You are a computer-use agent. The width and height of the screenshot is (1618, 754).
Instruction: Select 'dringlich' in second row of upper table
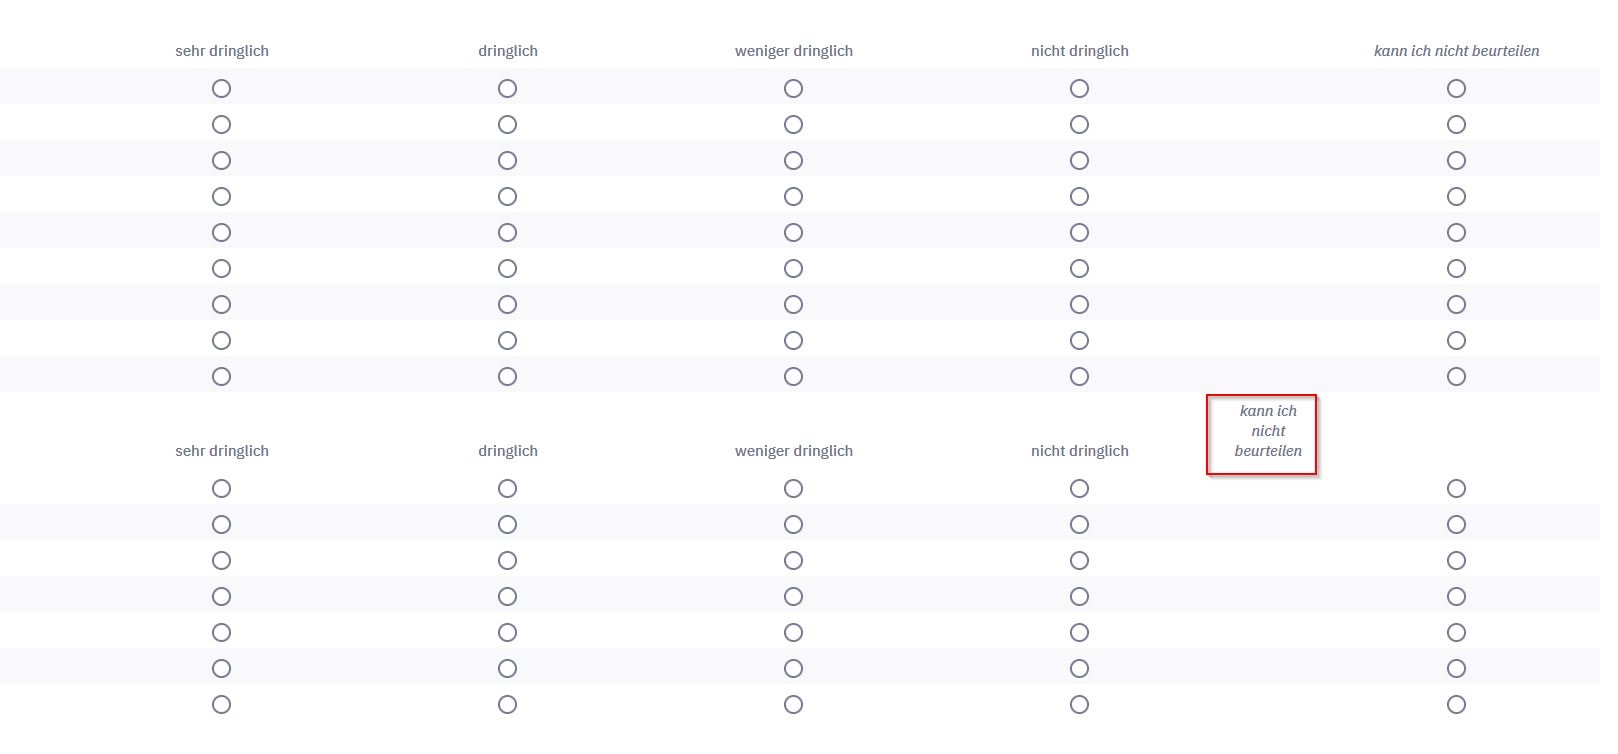pos(507,125)
